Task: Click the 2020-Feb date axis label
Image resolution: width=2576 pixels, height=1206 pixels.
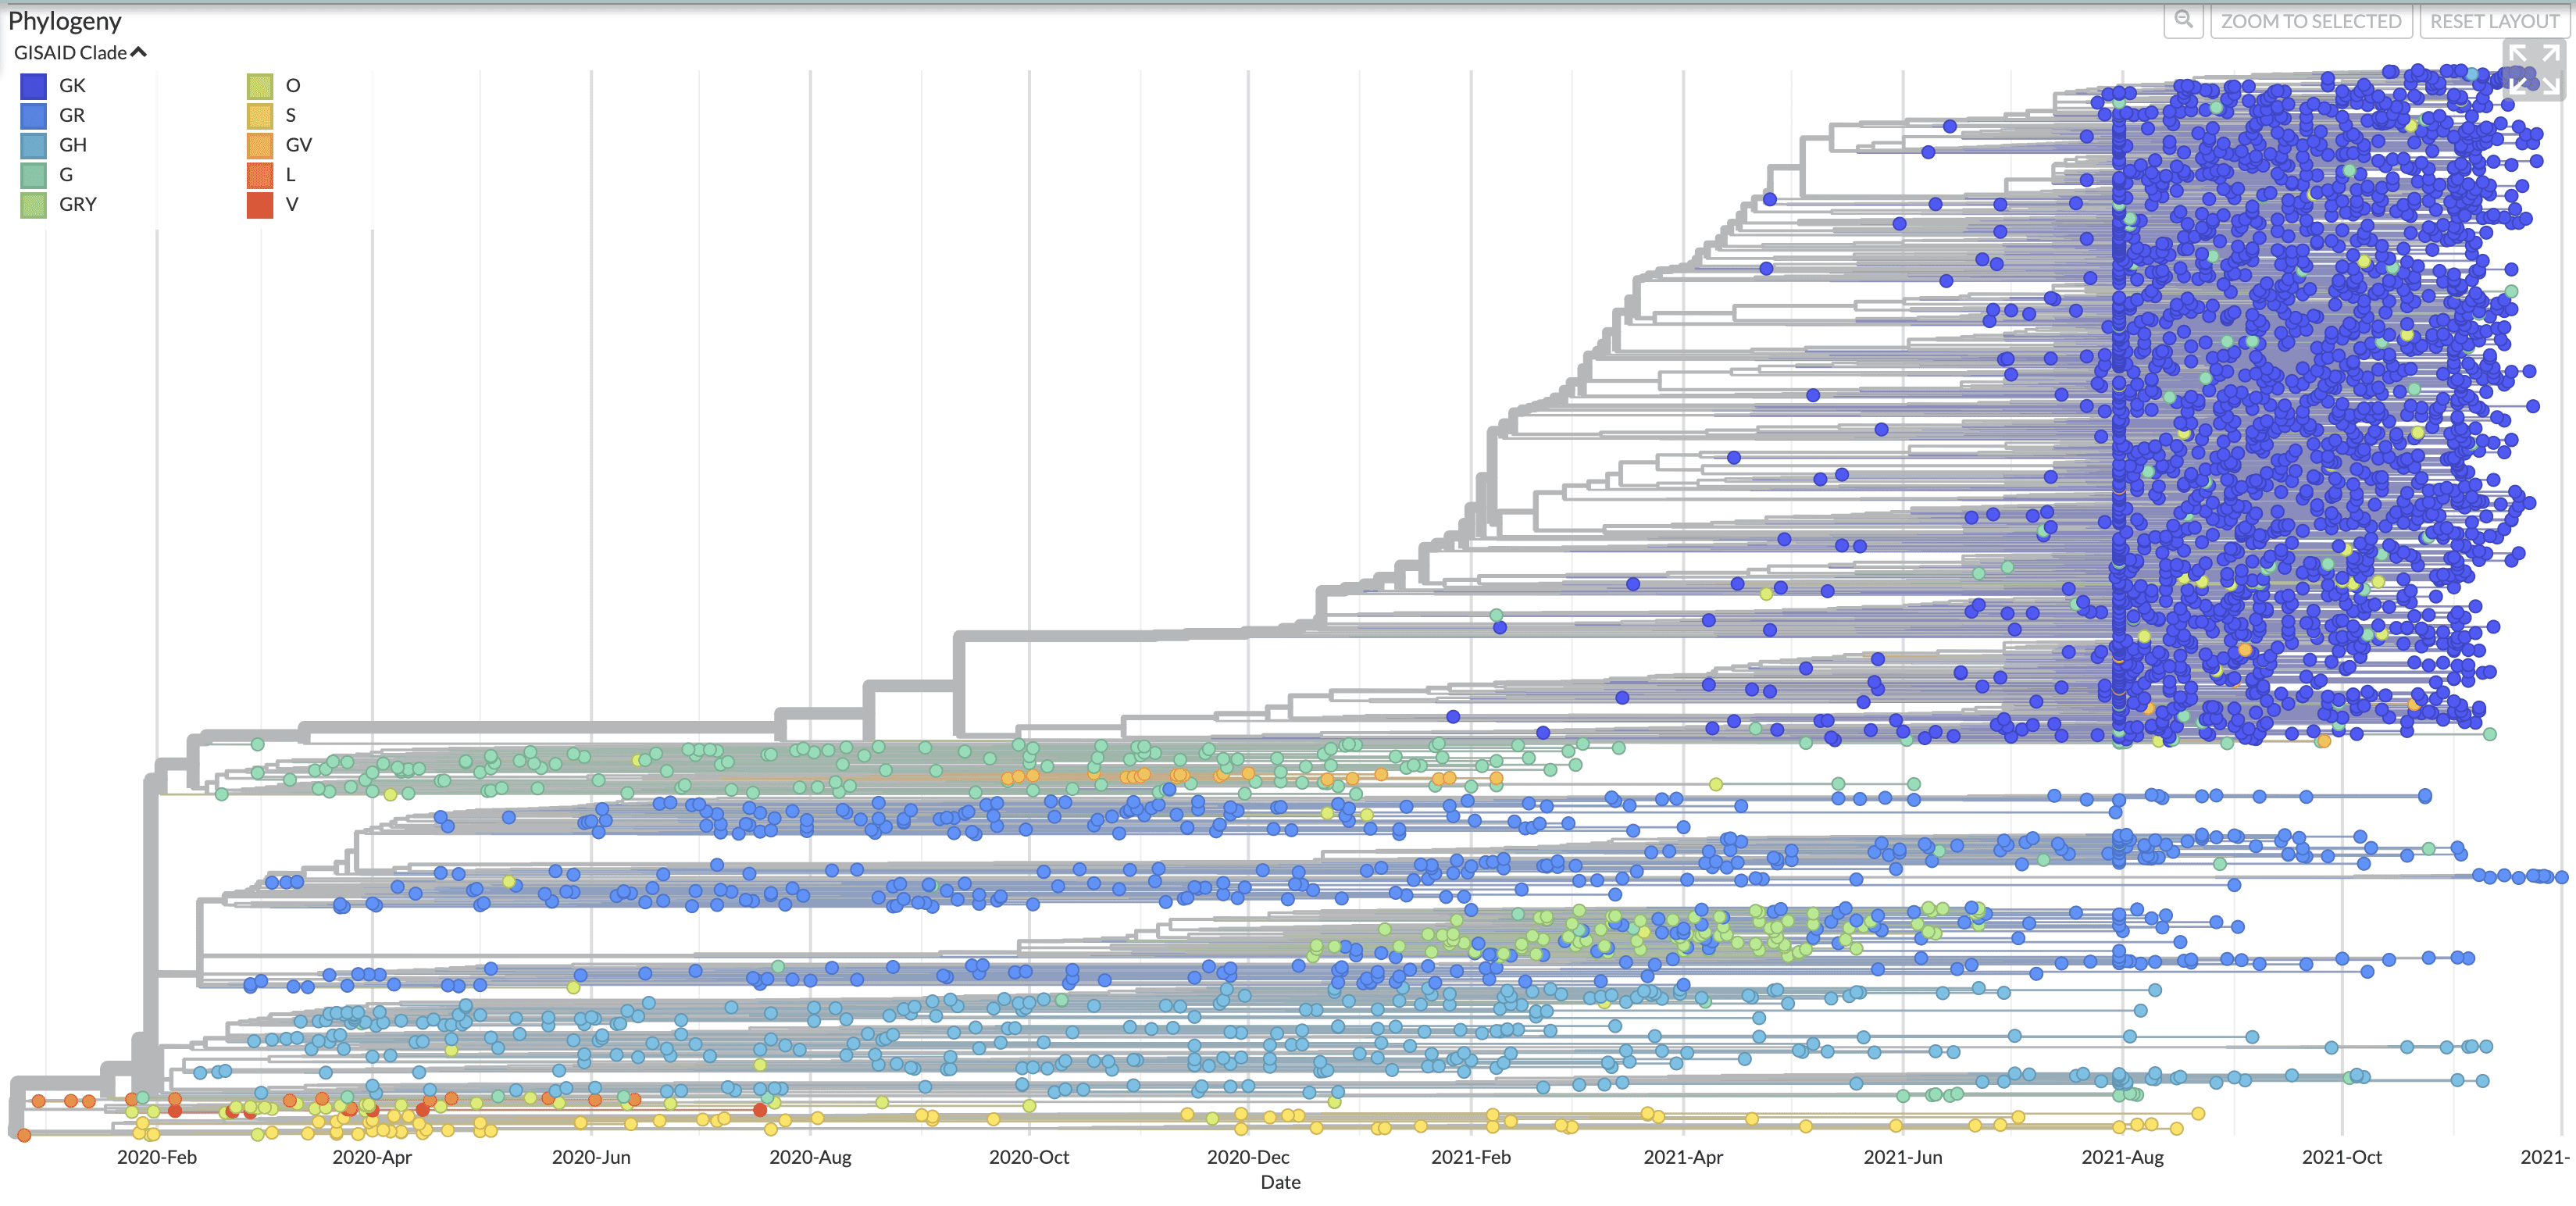Action: point(157,1157)
